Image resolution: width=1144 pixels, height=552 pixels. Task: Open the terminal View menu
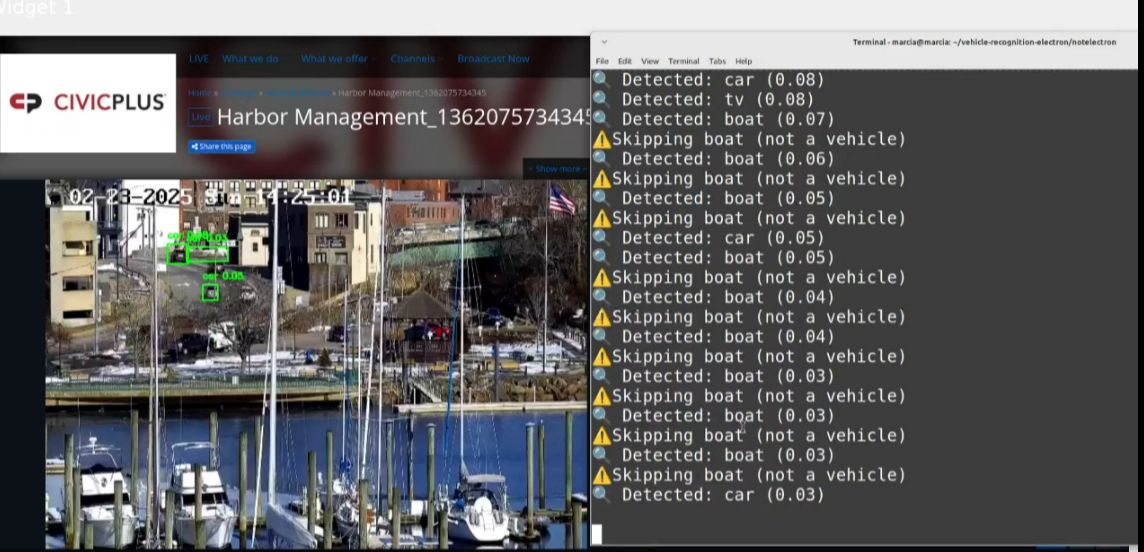pyautogui.click(x=650, y=61)
